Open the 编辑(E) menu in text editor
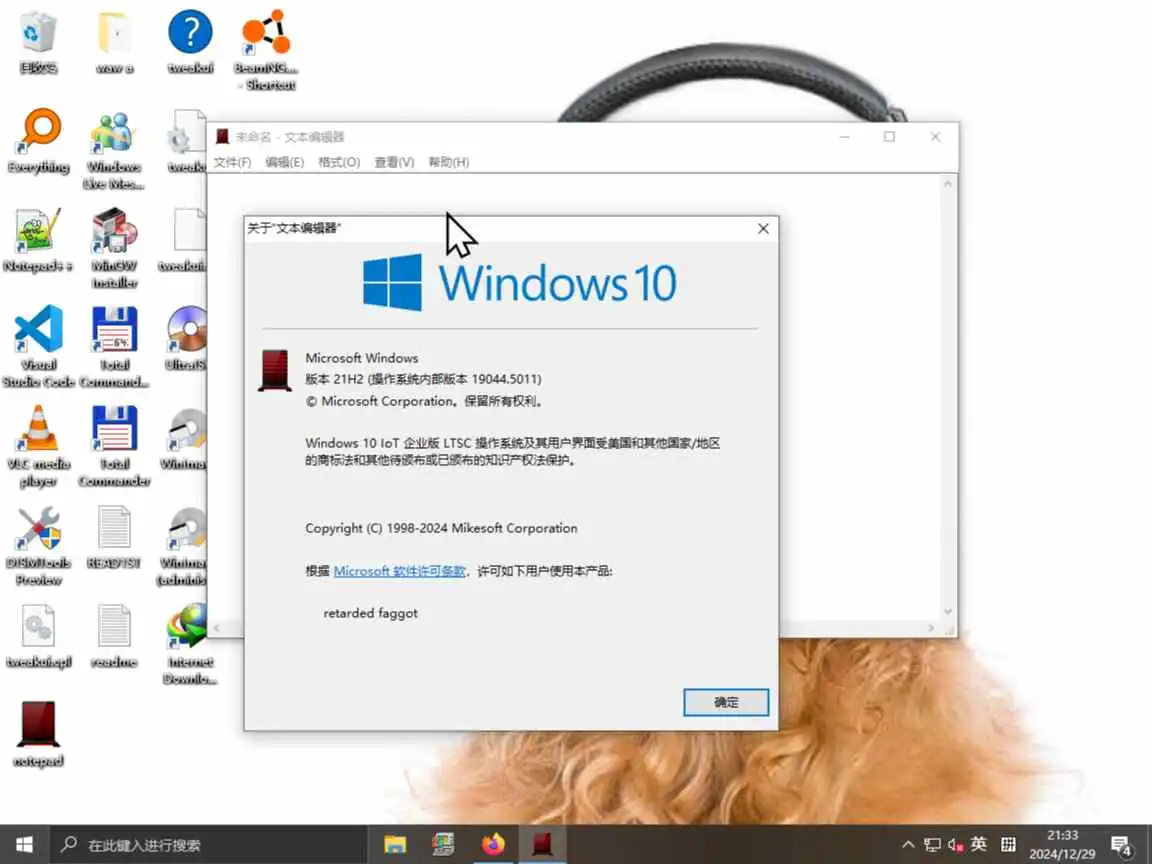 (284, 162)
